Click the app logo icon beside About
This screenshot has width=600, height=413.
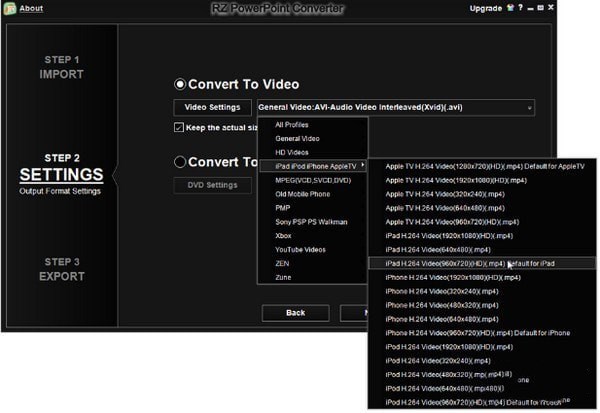[x=10, y=8]
